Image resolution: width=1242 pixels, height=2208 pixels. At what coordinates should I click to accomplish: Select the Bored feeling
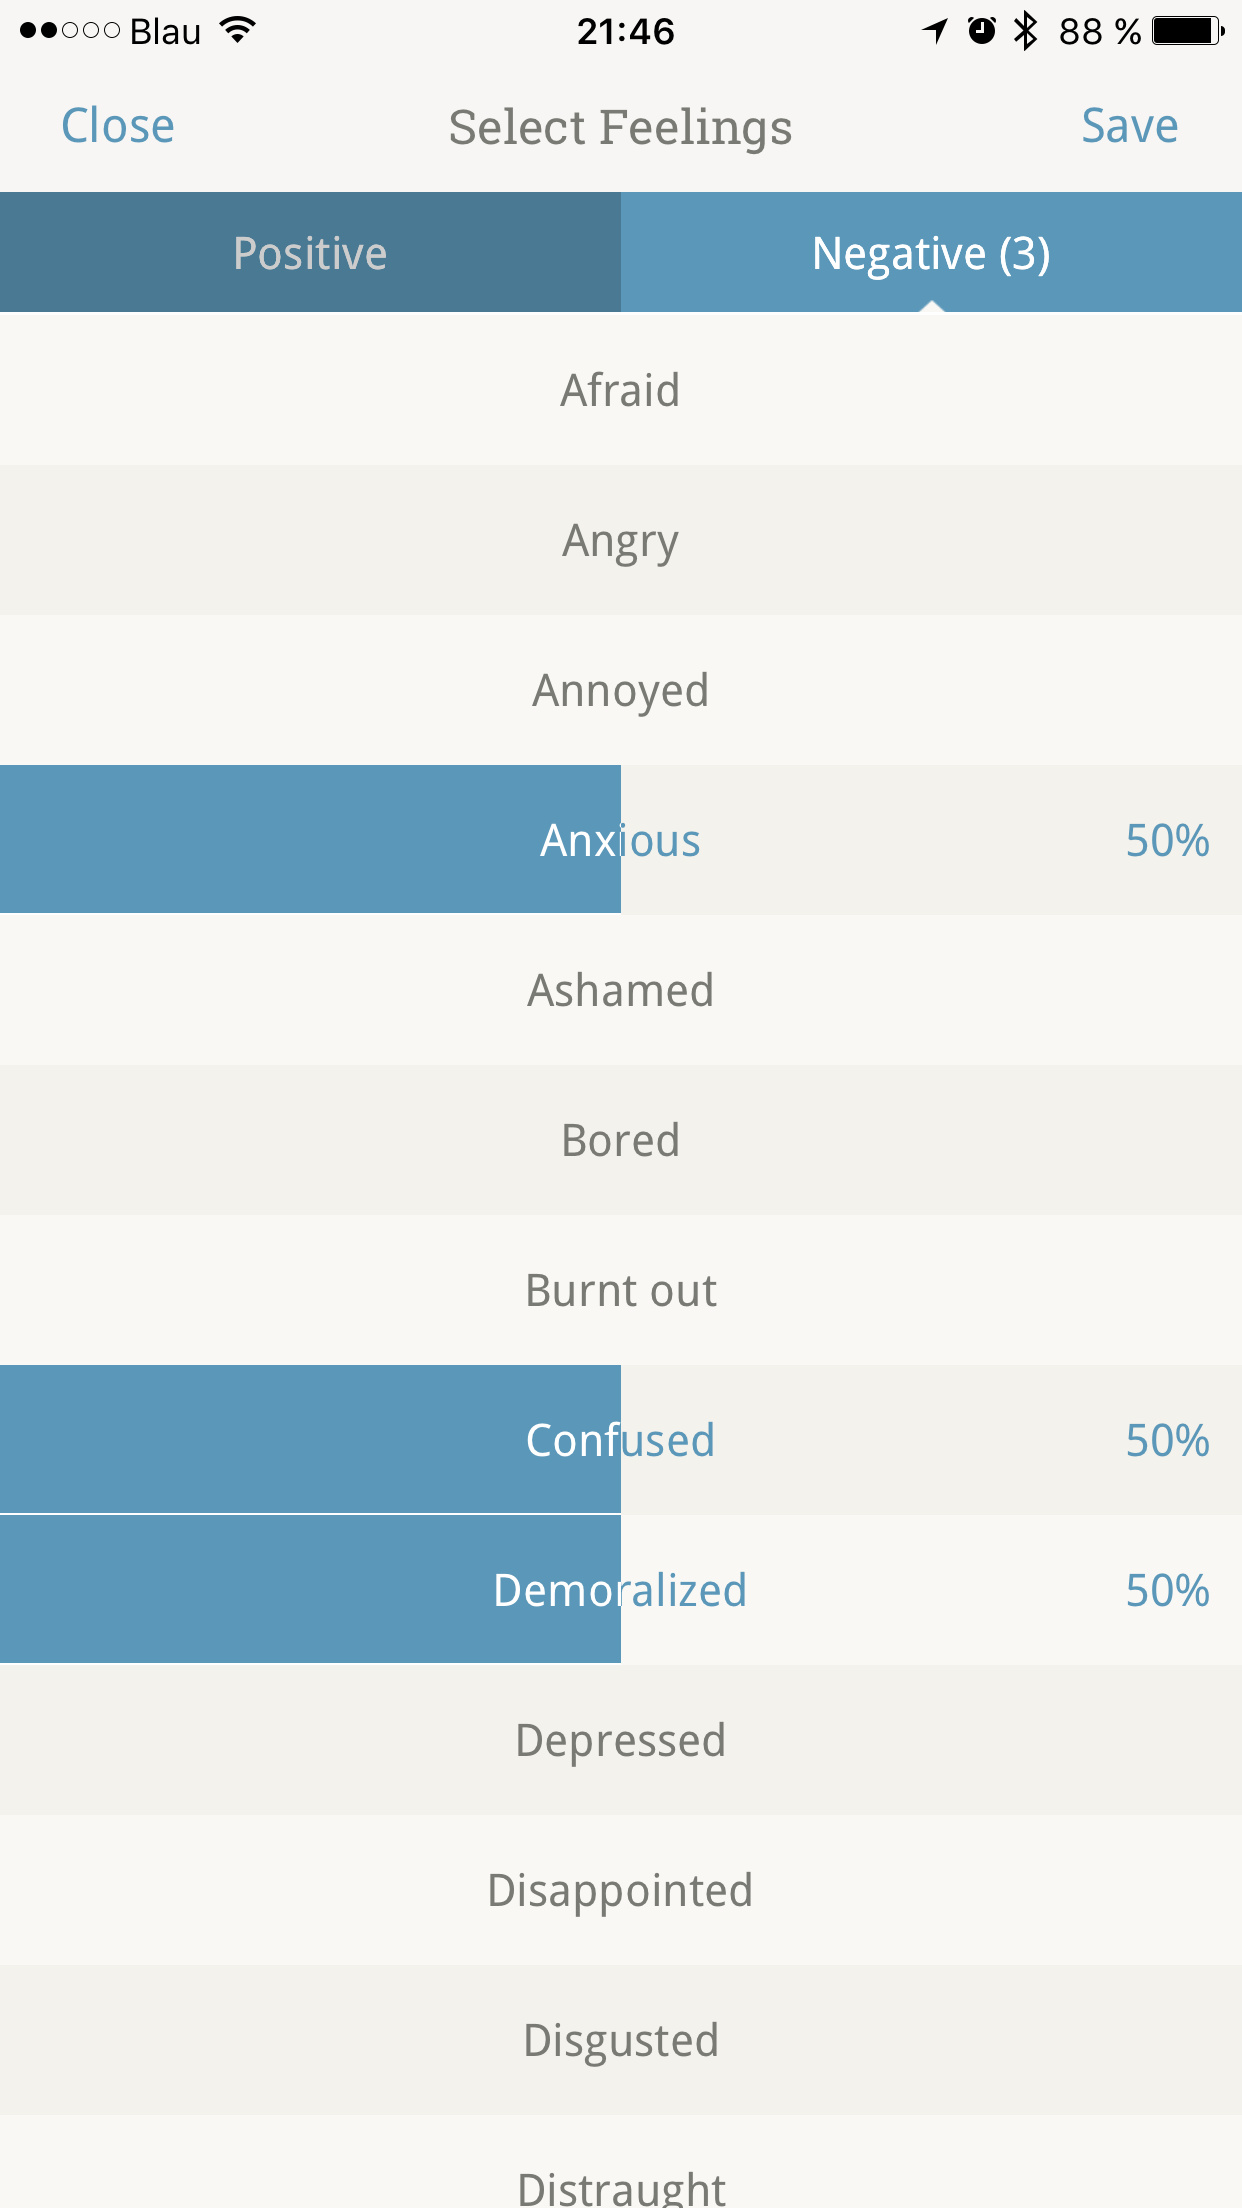pyautogui.click(x=620, y=1140)
